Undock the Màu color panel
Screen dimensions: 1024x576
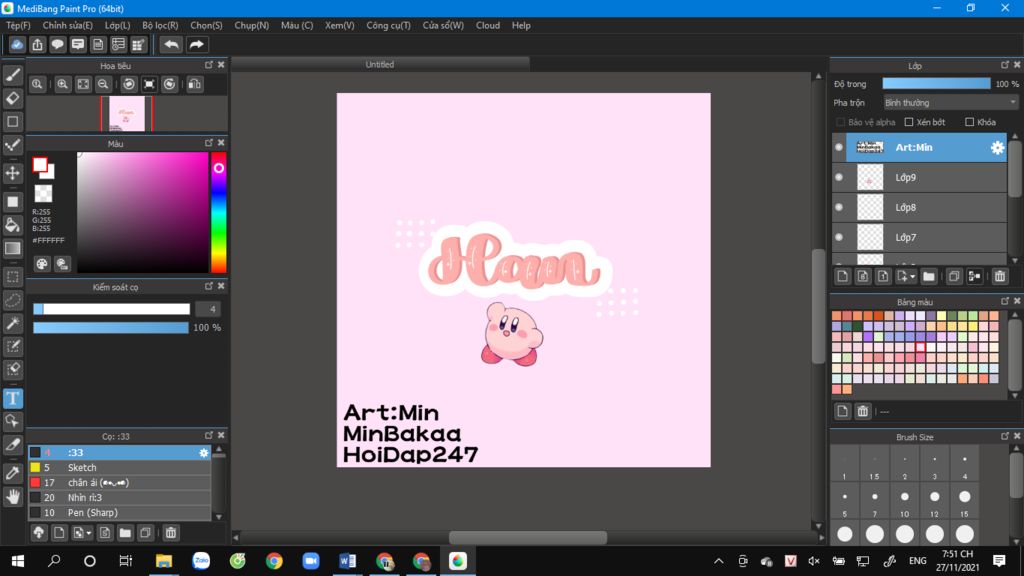[209, 142]
